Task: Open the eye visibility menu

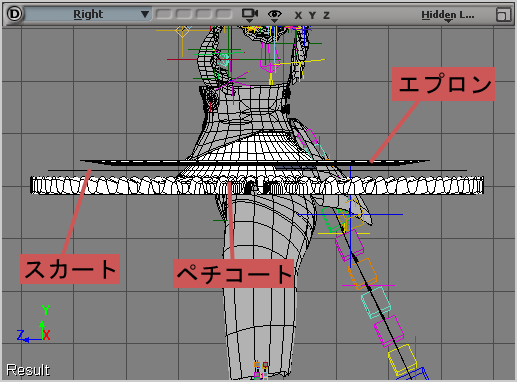Action: click(x=275, y=15)
